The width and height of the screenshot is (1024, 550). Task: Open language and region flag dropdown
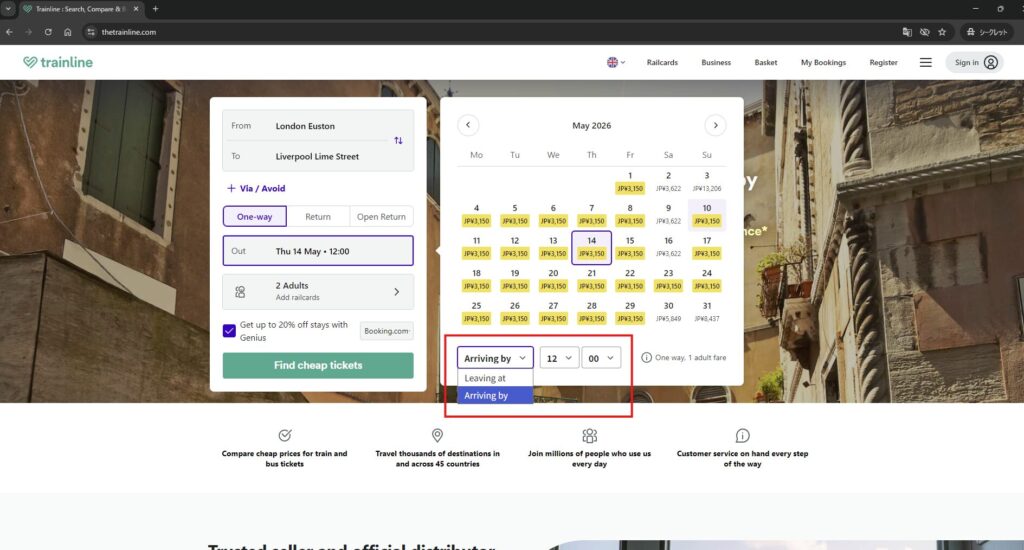pyautogui.click(x=615, y=62)
